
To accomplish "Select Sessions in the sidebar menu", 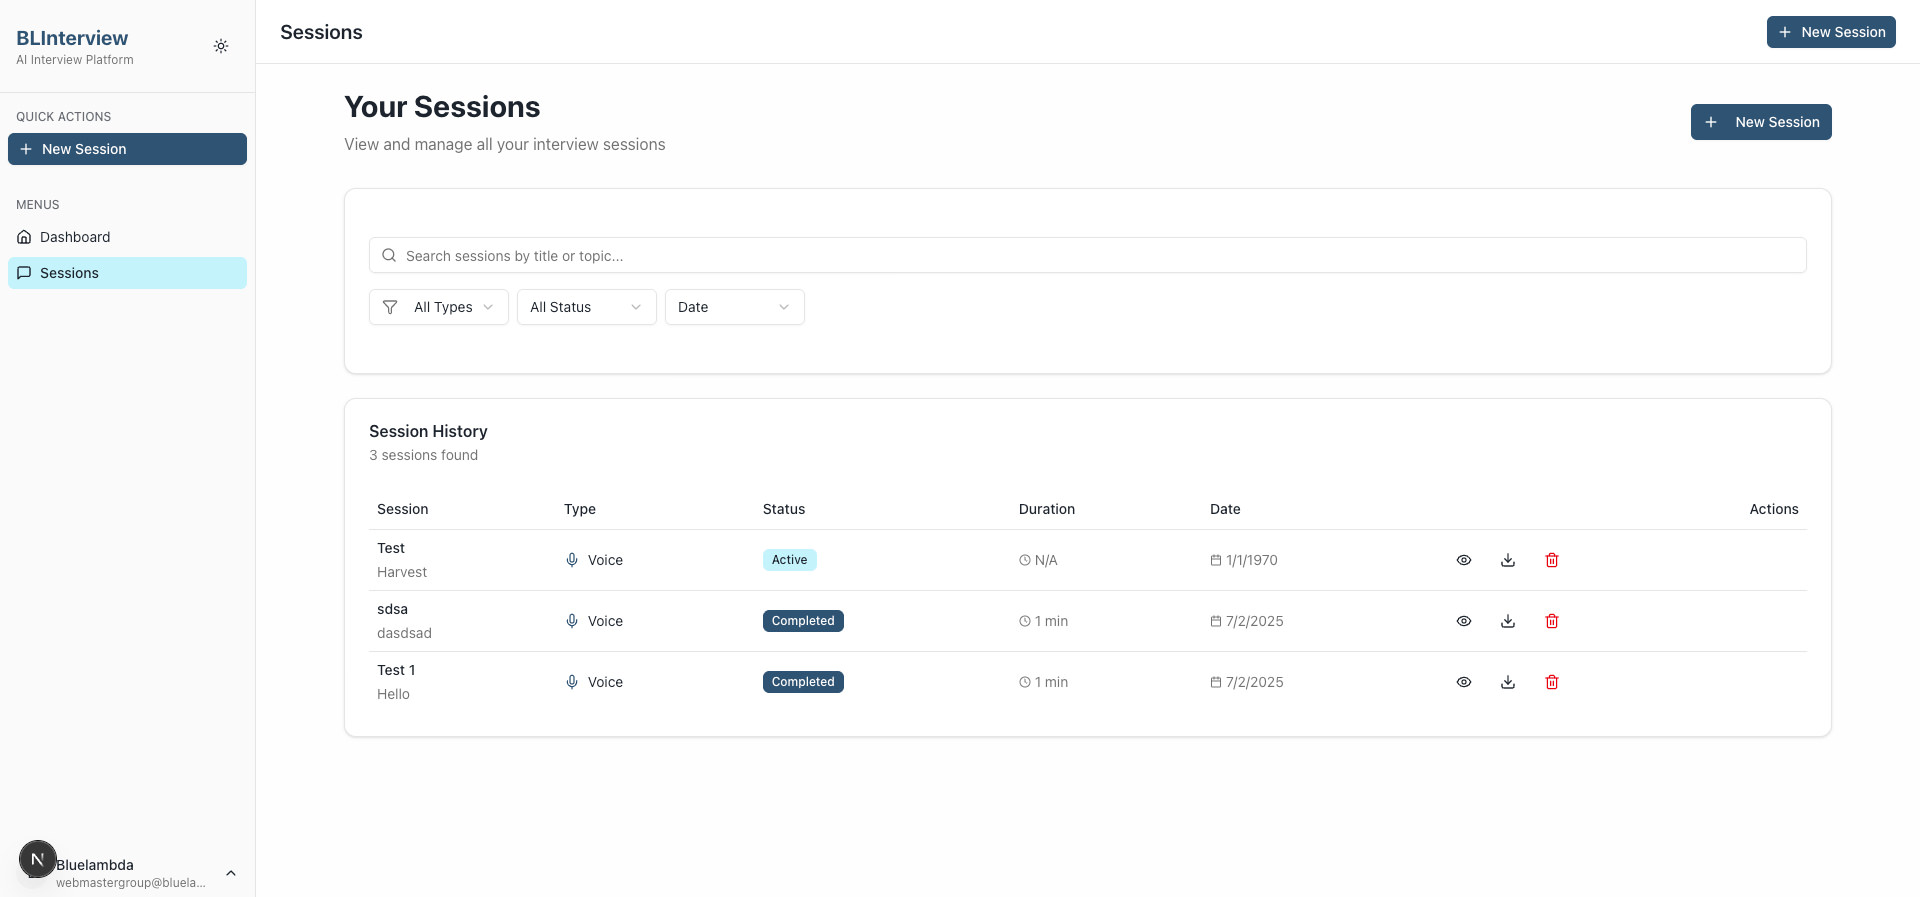I will pyautogui.click(x=69, y=273).
